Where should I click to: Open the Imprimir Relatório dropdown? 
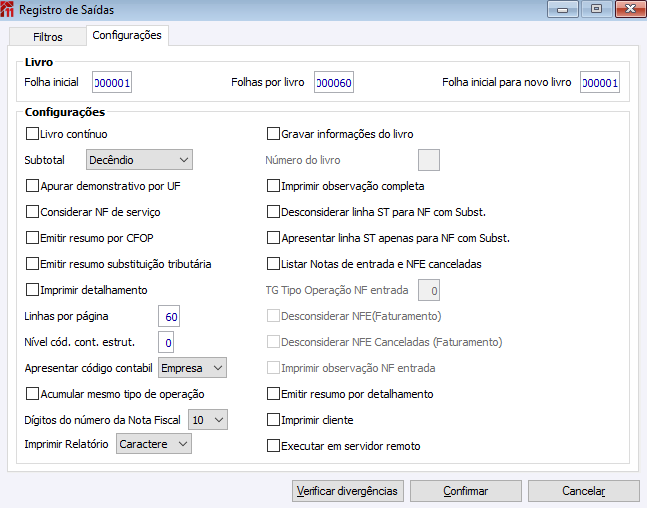tap(154, 443)
